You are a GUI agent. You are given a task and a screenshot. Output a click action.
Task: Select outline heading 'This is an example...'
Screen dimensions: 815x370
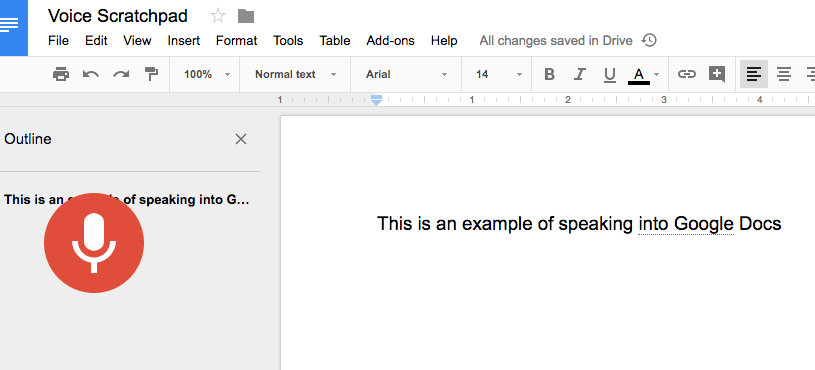(x=127, y=200)
